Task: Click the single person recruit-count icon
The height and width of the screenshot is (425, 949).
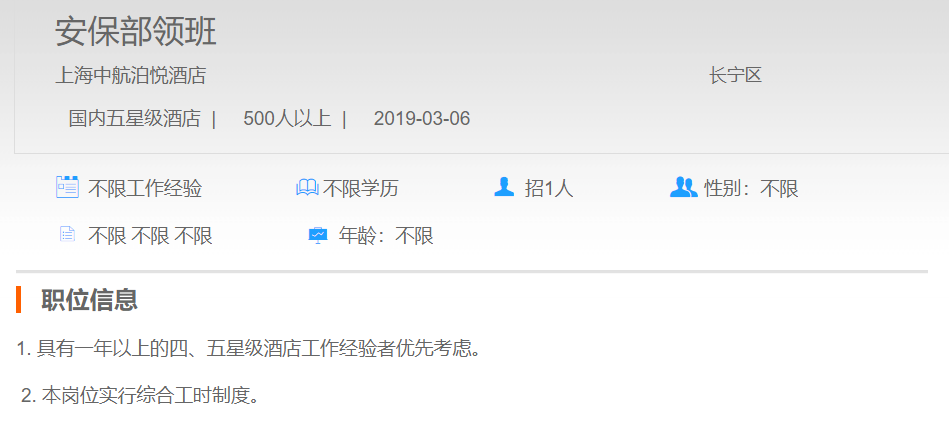Action: [x=504, y=187]
